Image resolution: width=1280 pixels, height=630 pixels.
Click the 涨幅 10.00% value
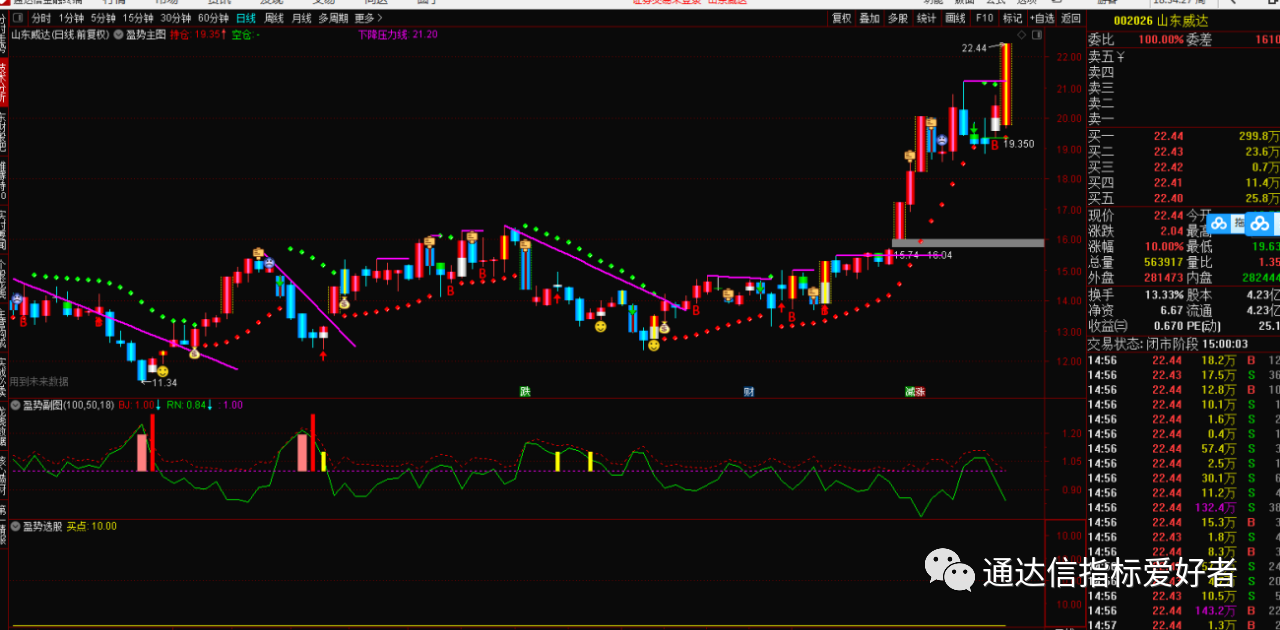(x=1163, y=246)
